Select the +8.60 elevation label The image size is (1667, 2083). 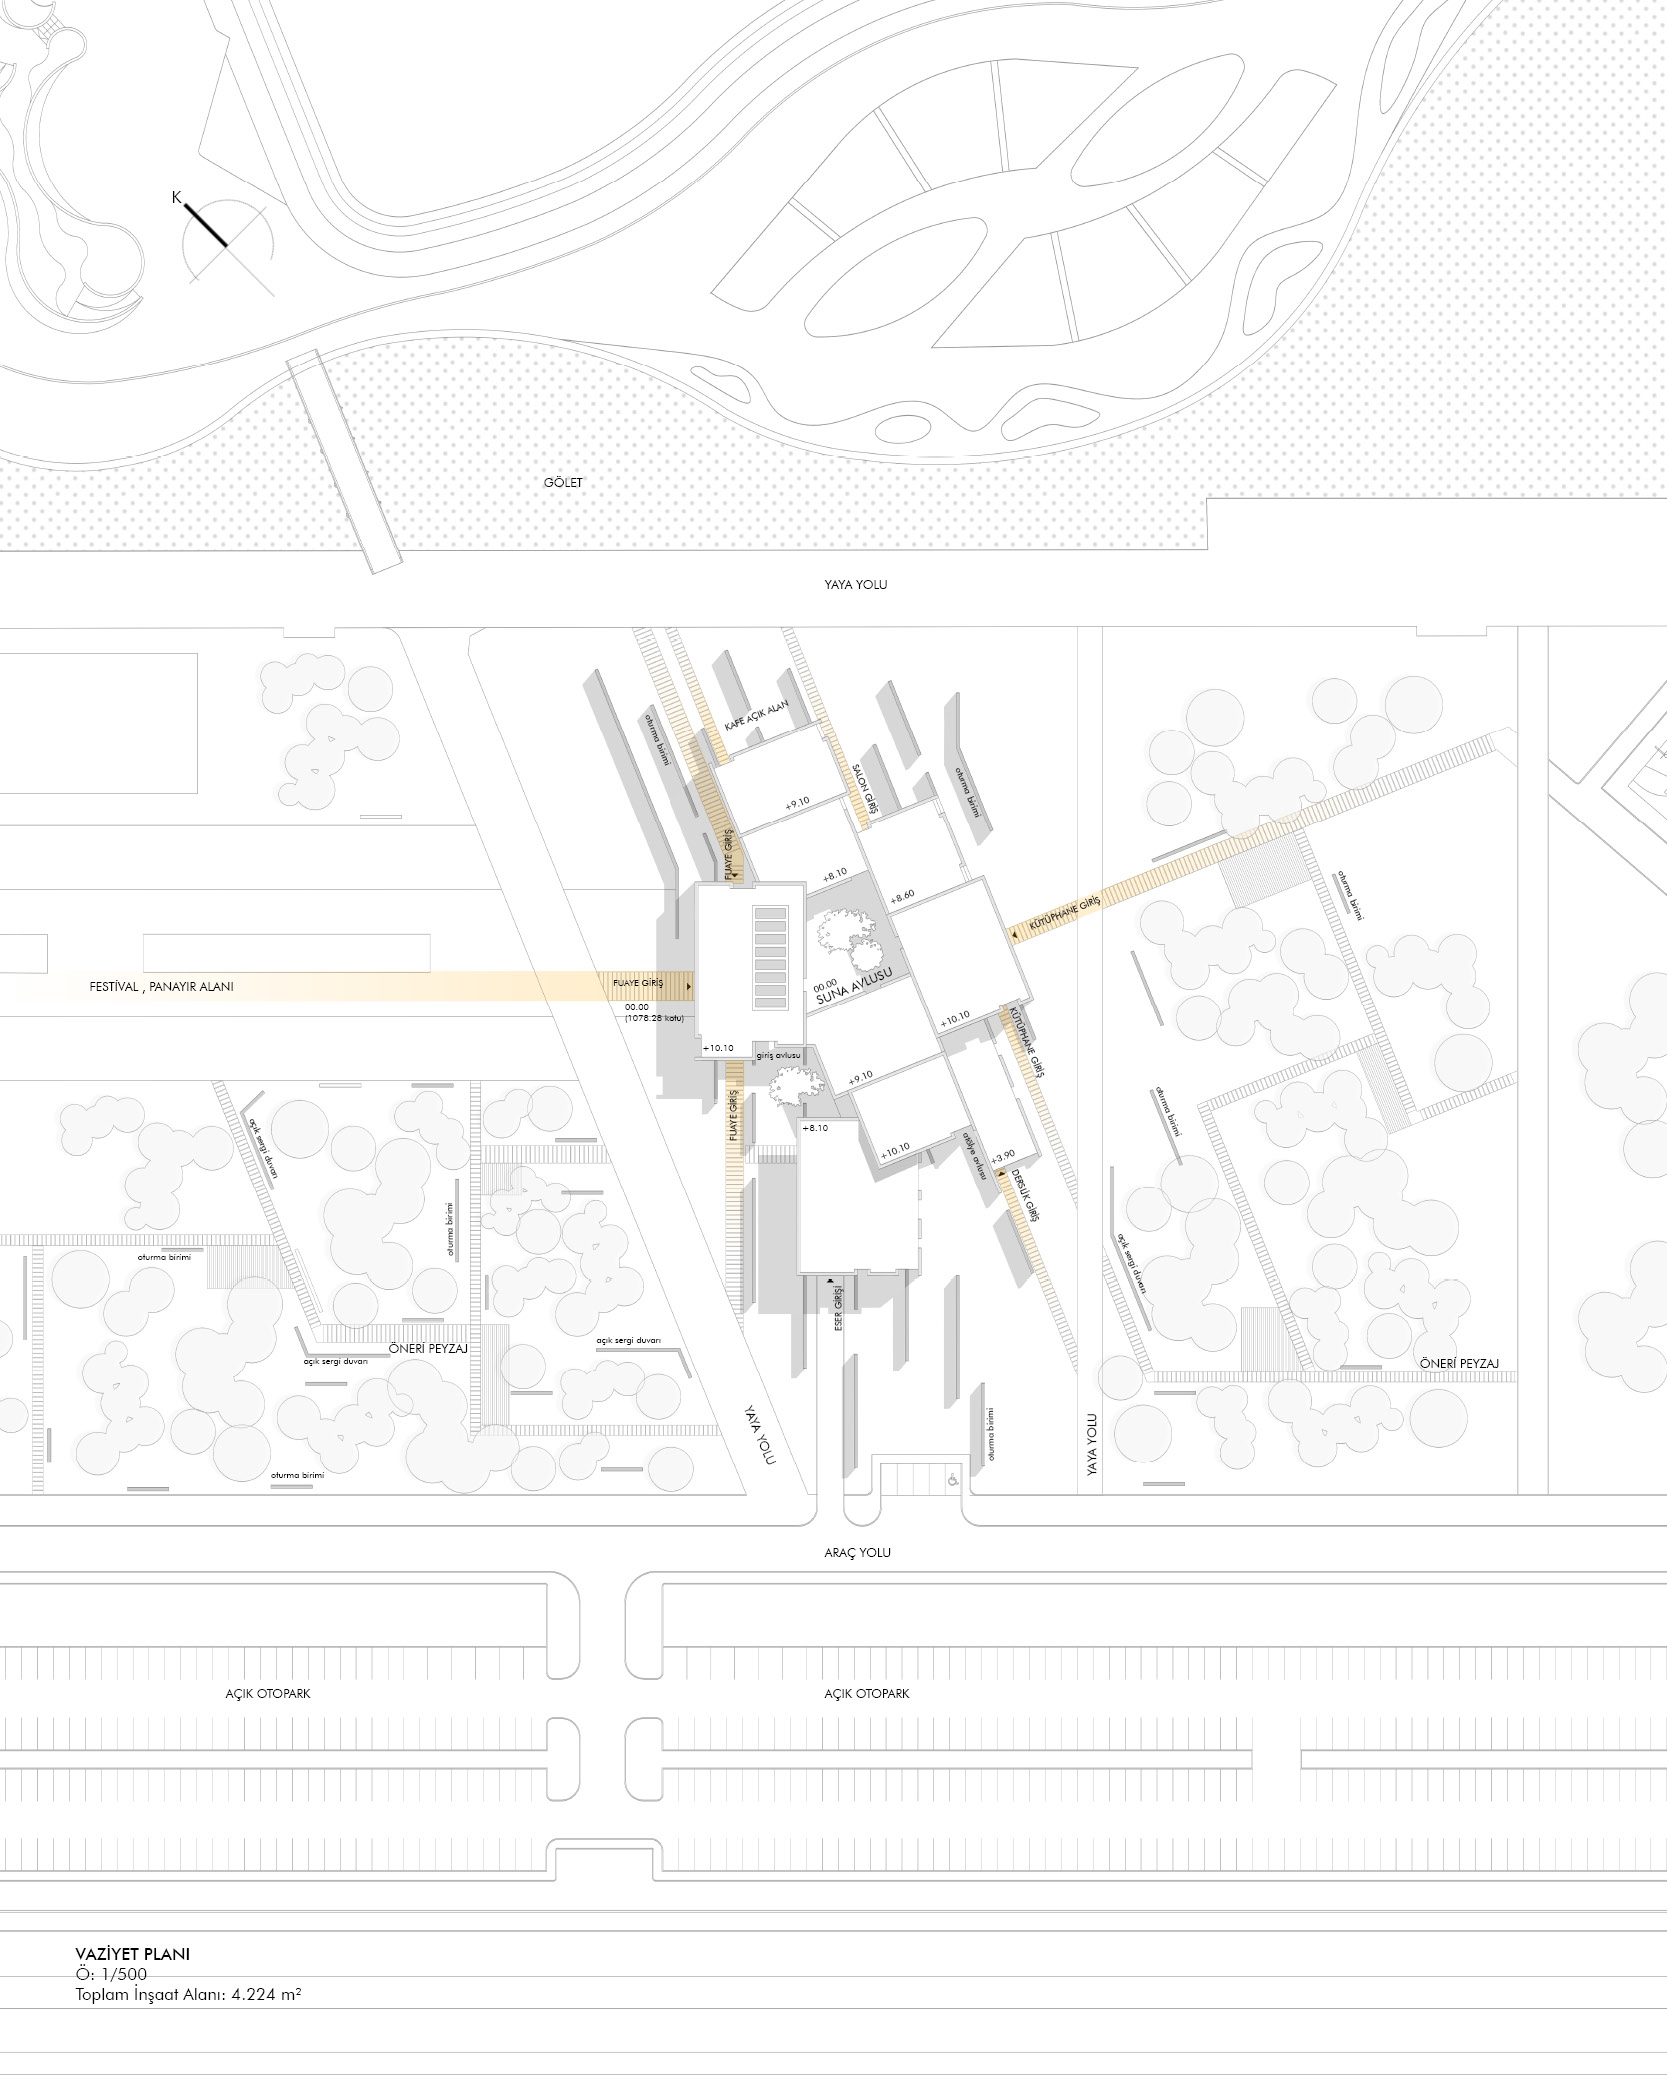tap(901, 893)
